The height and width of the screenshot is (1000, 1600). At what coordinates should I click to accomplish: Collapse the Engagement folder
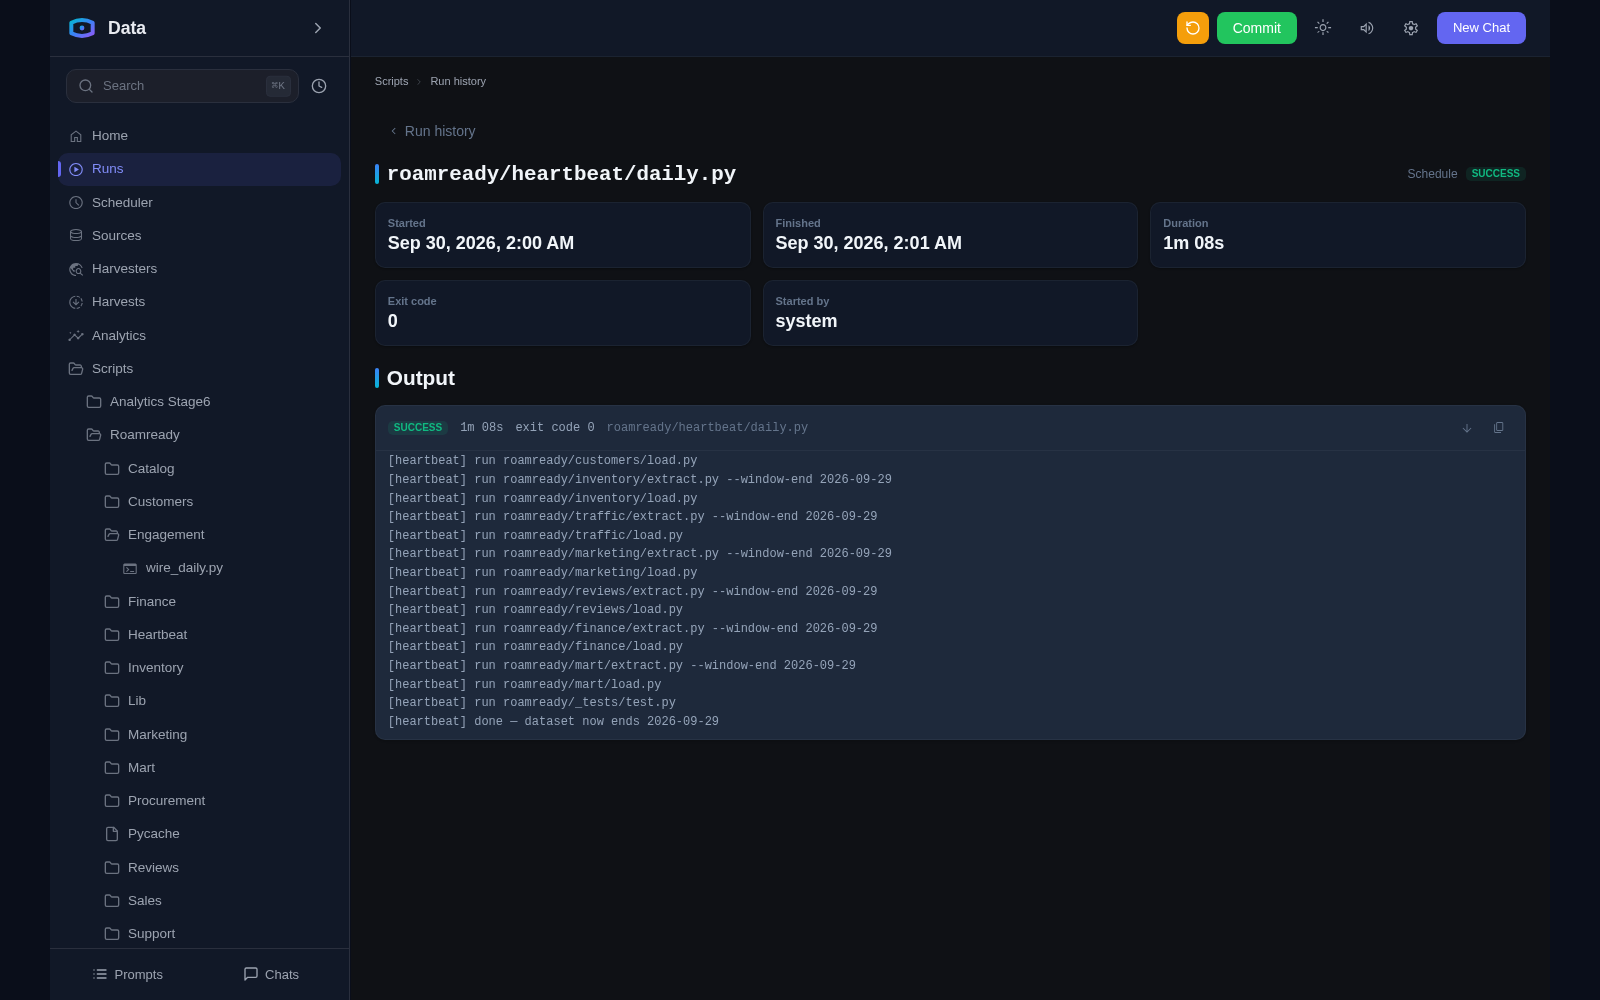point(217,535)
